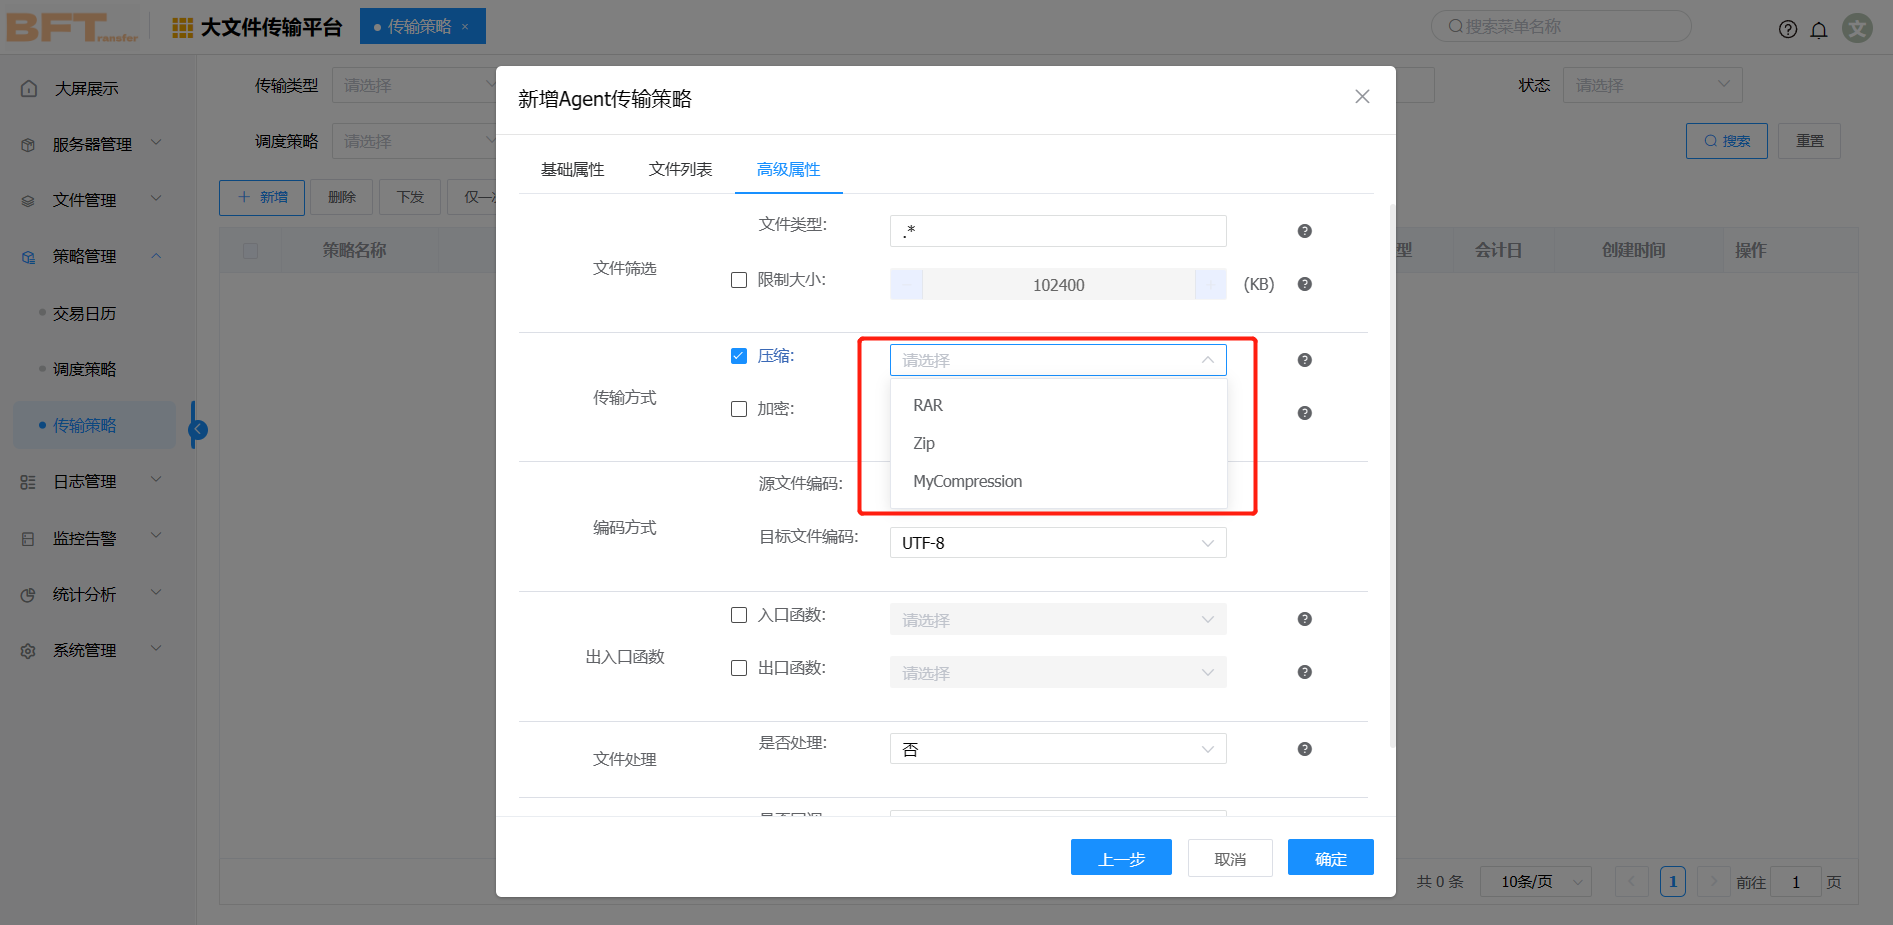Choose Zip compression option
Viewport: 1893px width, 925px height.
1058,443
